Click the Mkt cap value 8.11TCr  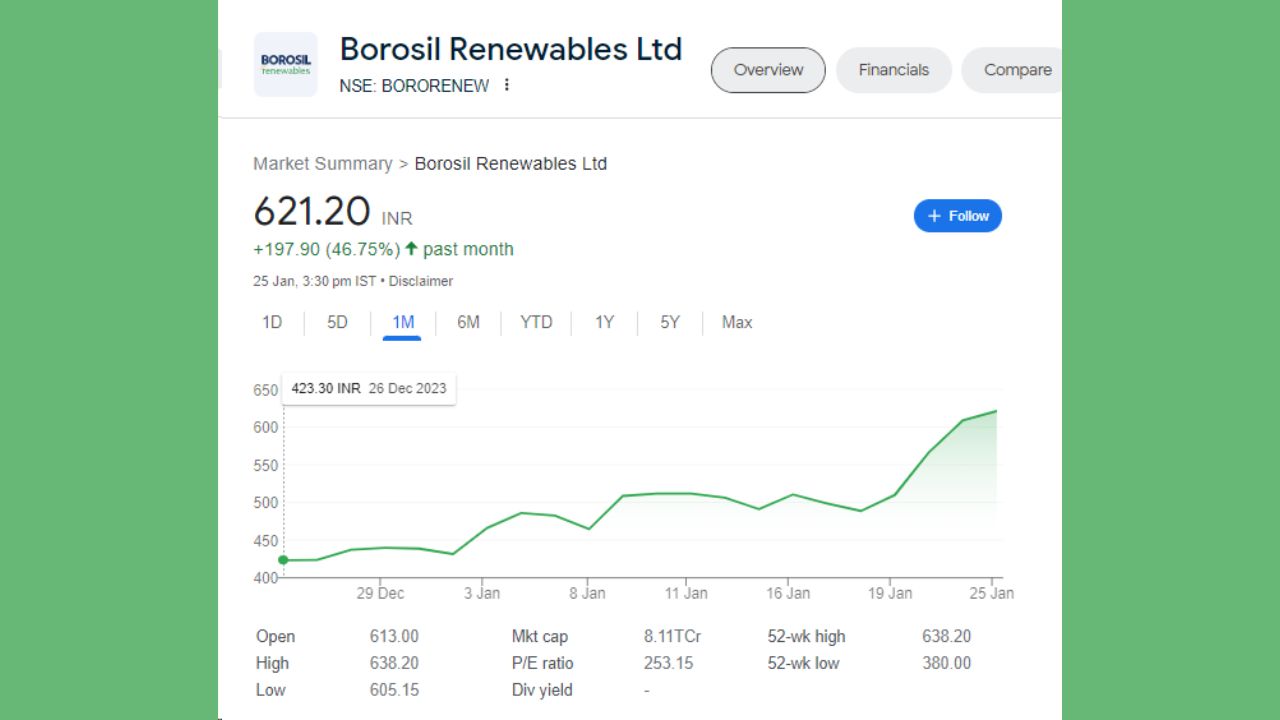pos(672,636)
